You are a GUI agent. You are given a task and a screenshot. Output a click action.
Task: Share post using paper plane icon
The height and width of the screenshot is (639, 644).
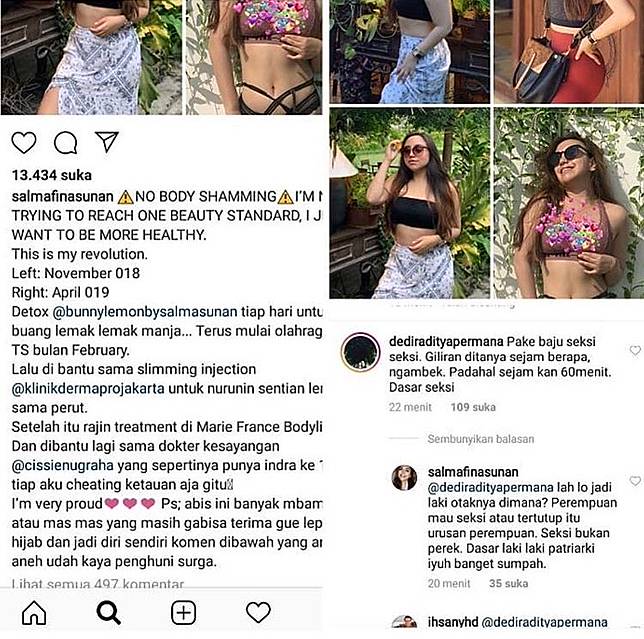tap(107, 142)
